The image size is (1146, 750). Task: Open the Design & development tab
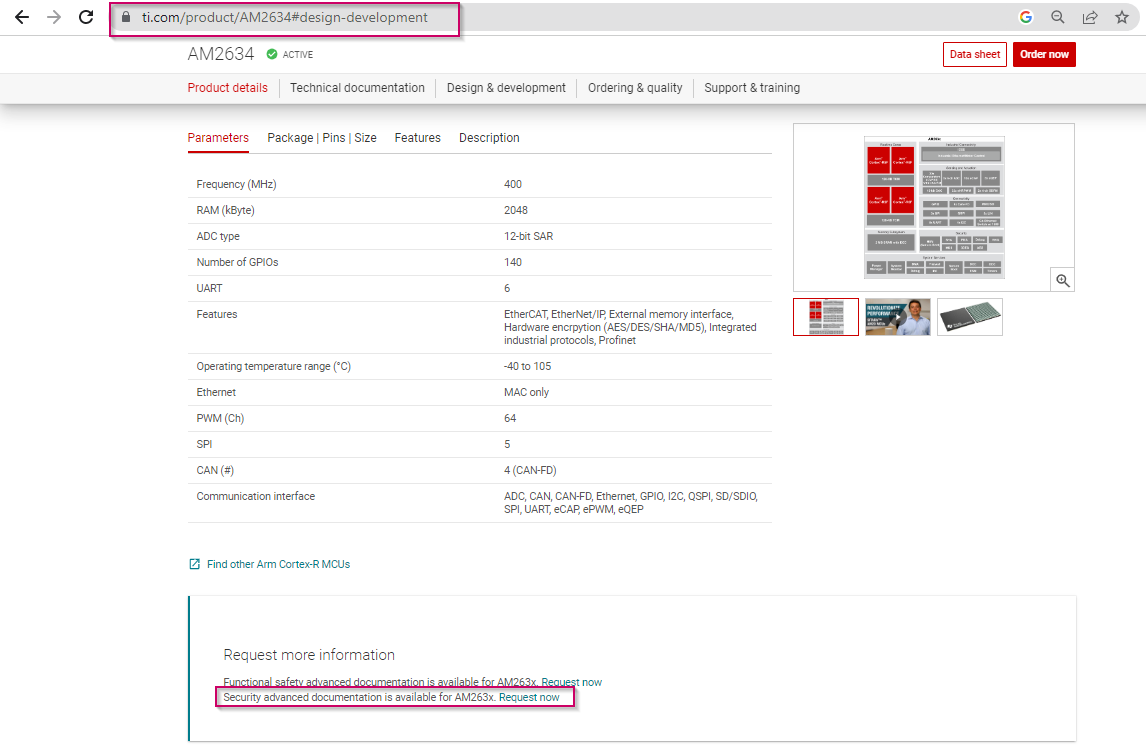506,88
